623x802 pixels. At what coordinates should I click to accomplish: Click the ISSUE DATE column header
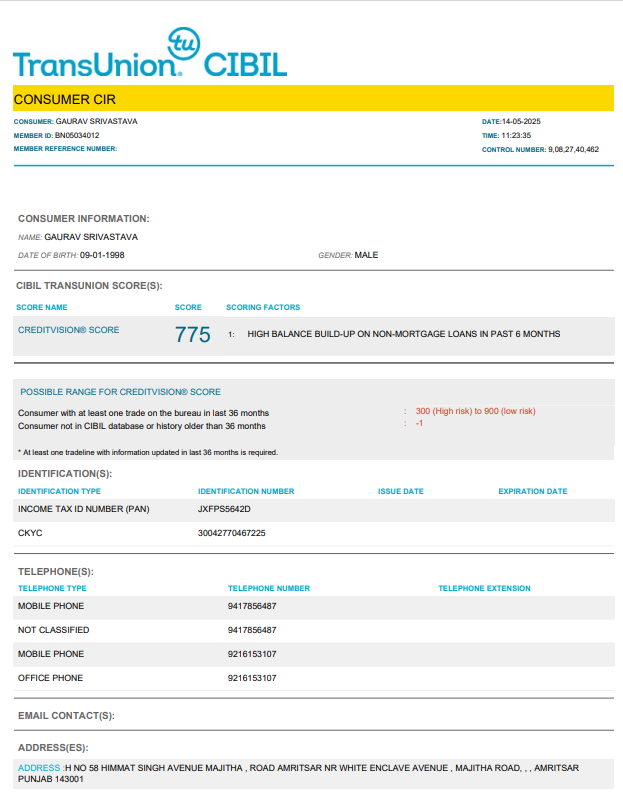click(x=400, y=491)
